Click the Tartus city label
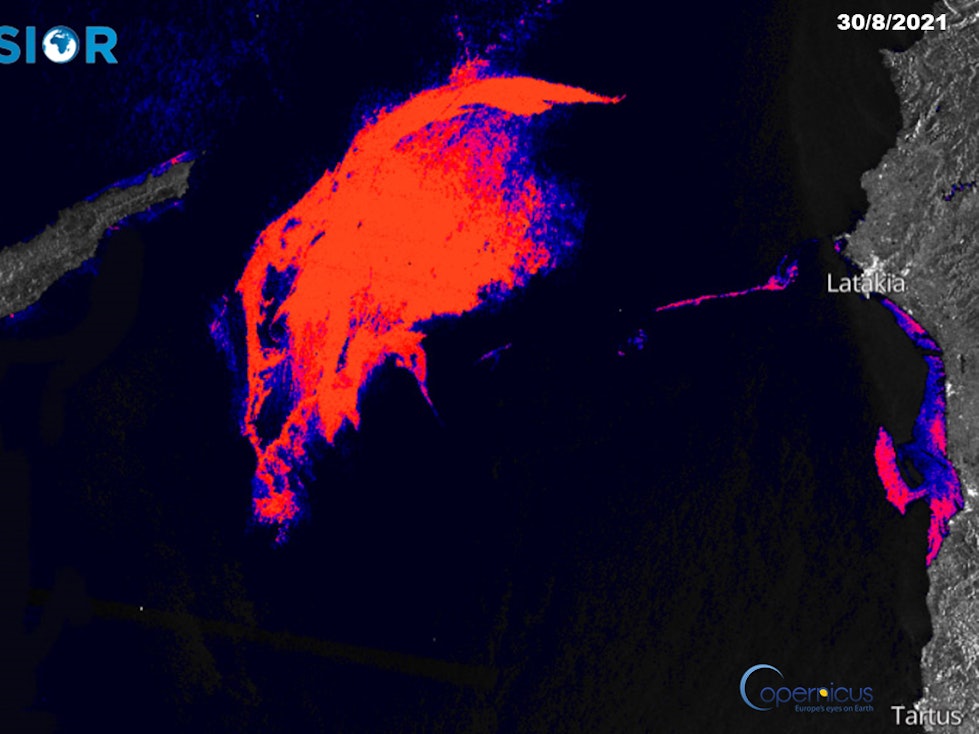The width and height of the screenshot is (979, 734). (926, 716)
